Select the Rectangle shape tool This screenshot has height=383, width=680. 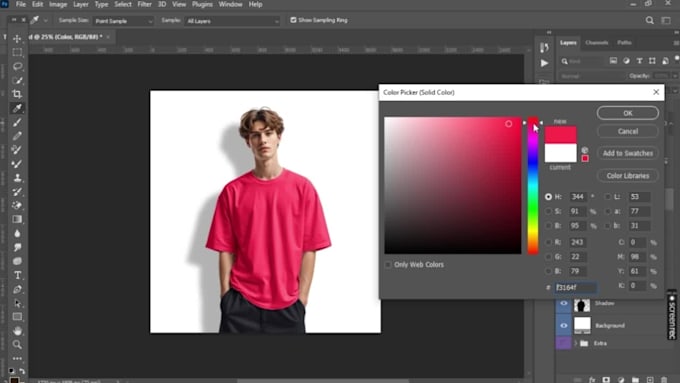(17, 317)
